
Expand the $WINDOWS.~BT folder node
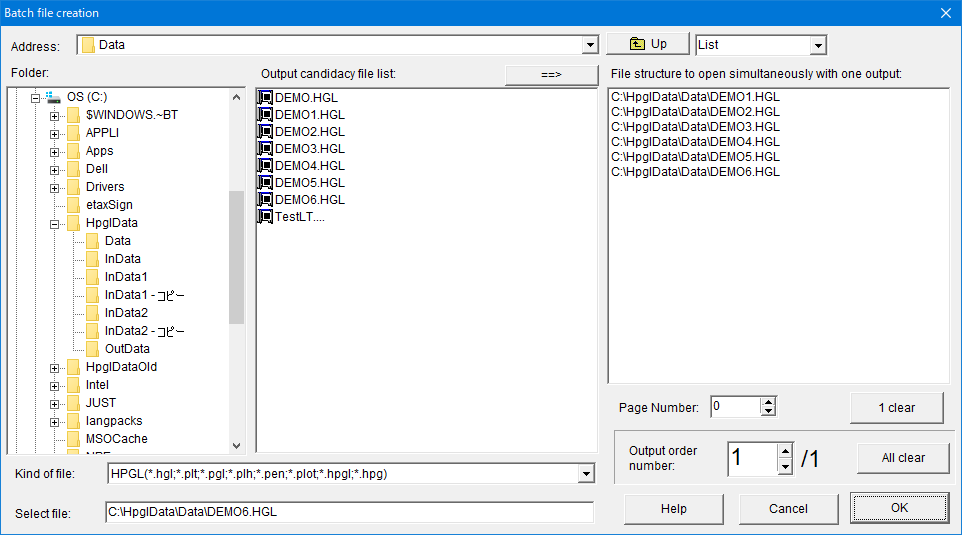[55, 116]
